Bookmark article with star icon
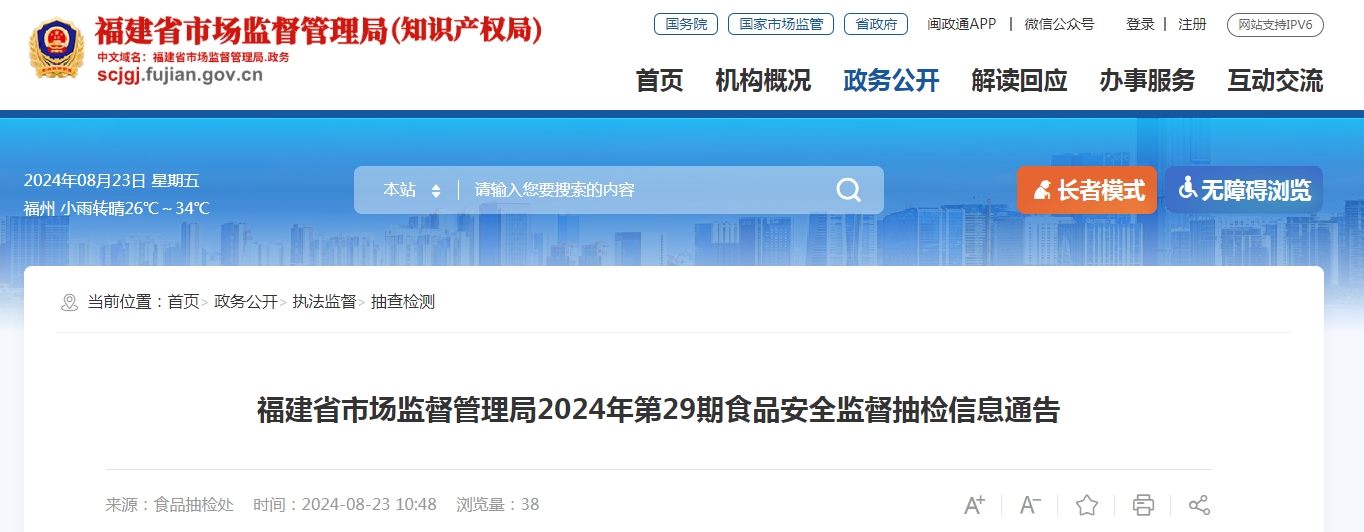This screenshot has width=1364, height=532. tap(1087, 505)
